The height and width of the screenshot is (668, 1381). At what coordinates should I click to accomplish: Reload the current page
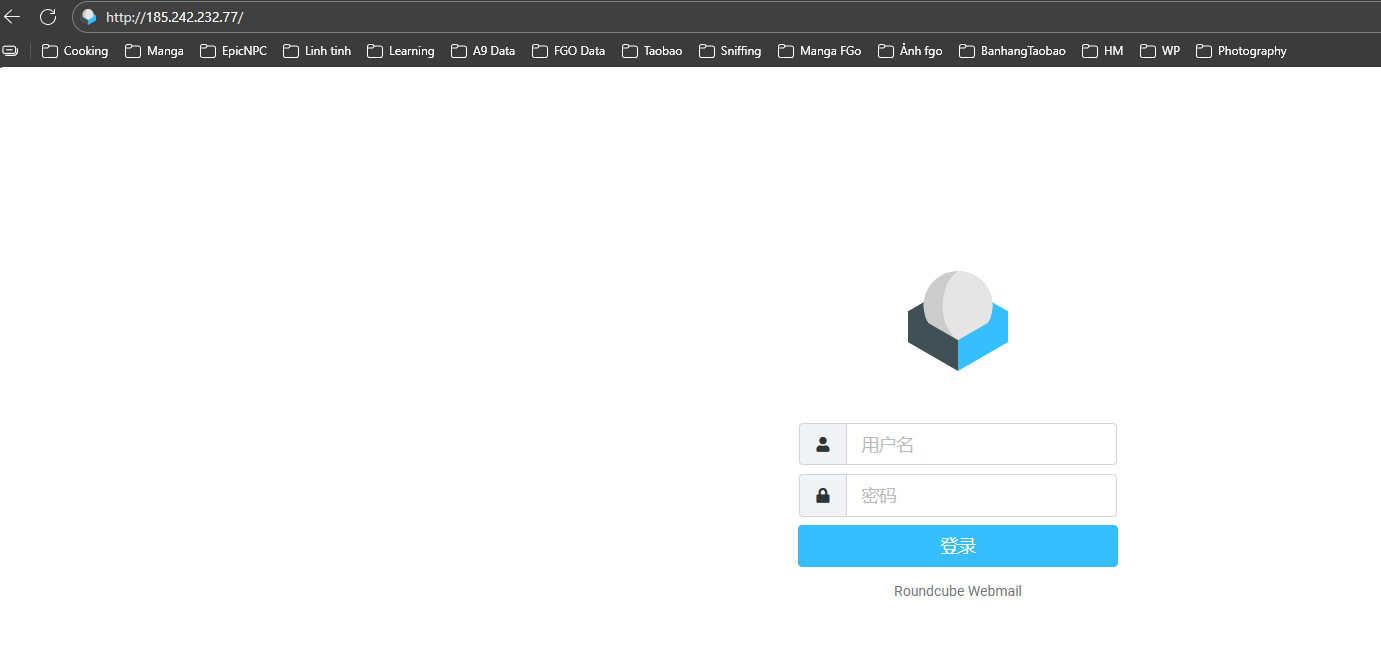[x=47, y=17]
